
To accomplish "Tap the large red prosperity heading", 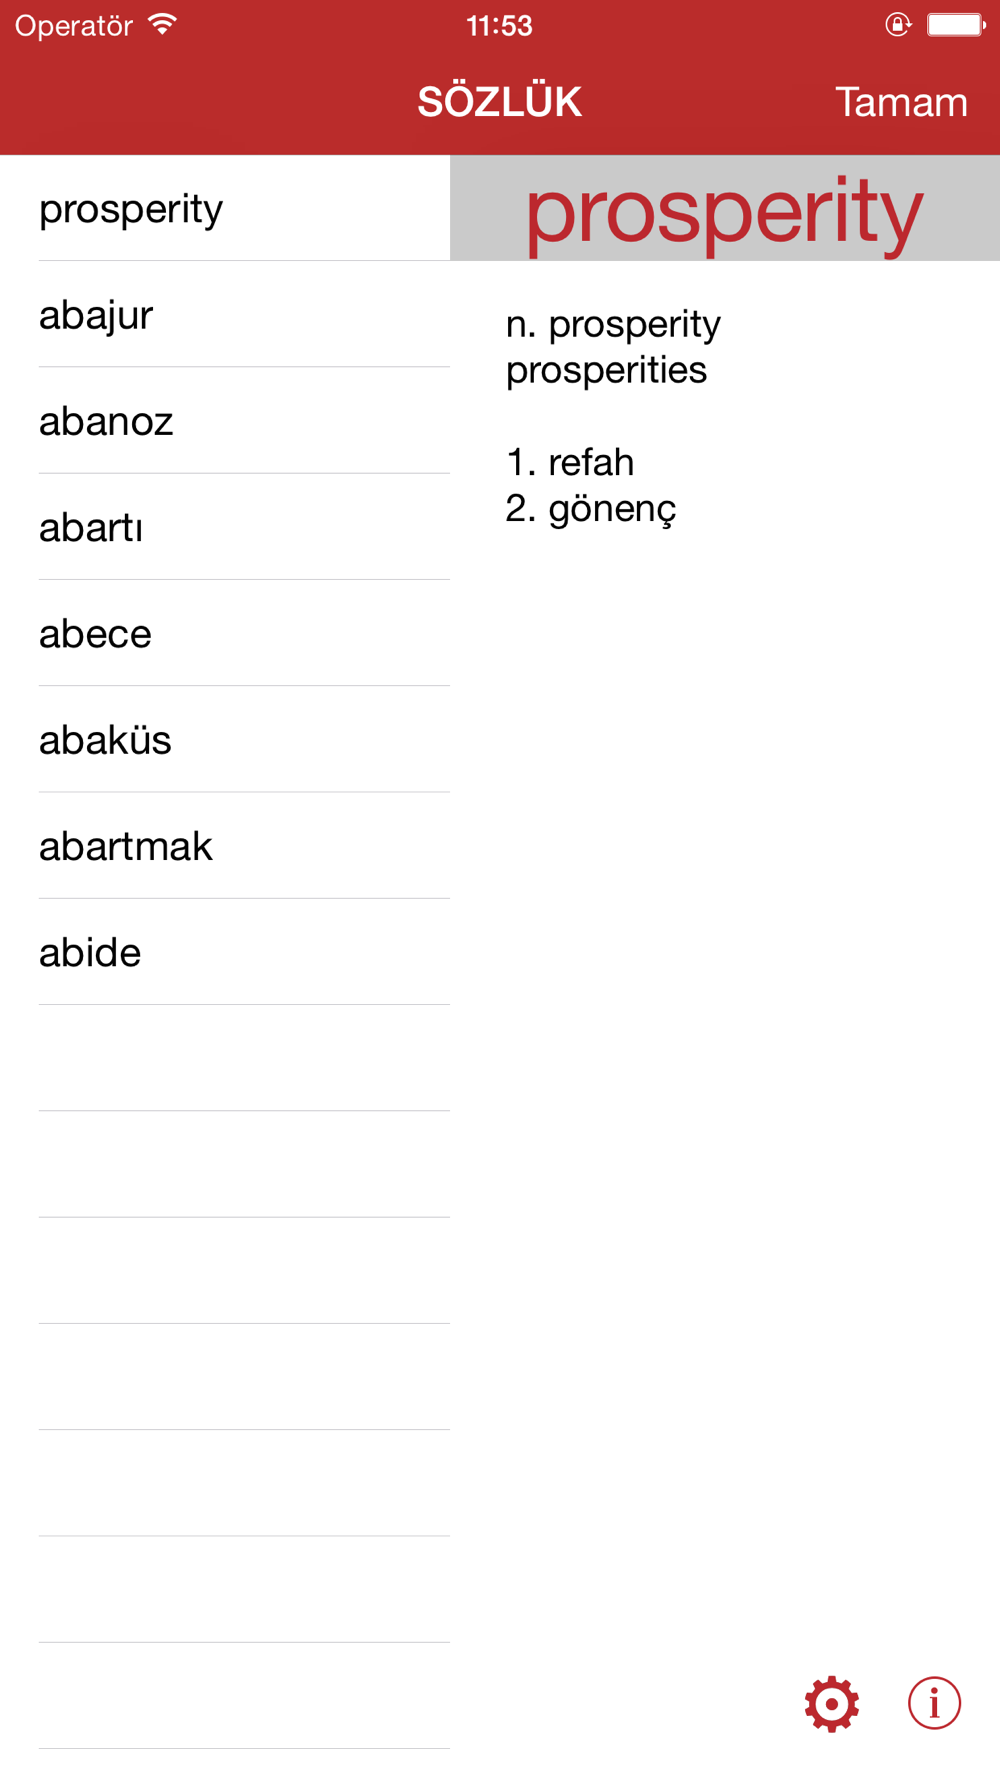I will click(x=724, y=211).
